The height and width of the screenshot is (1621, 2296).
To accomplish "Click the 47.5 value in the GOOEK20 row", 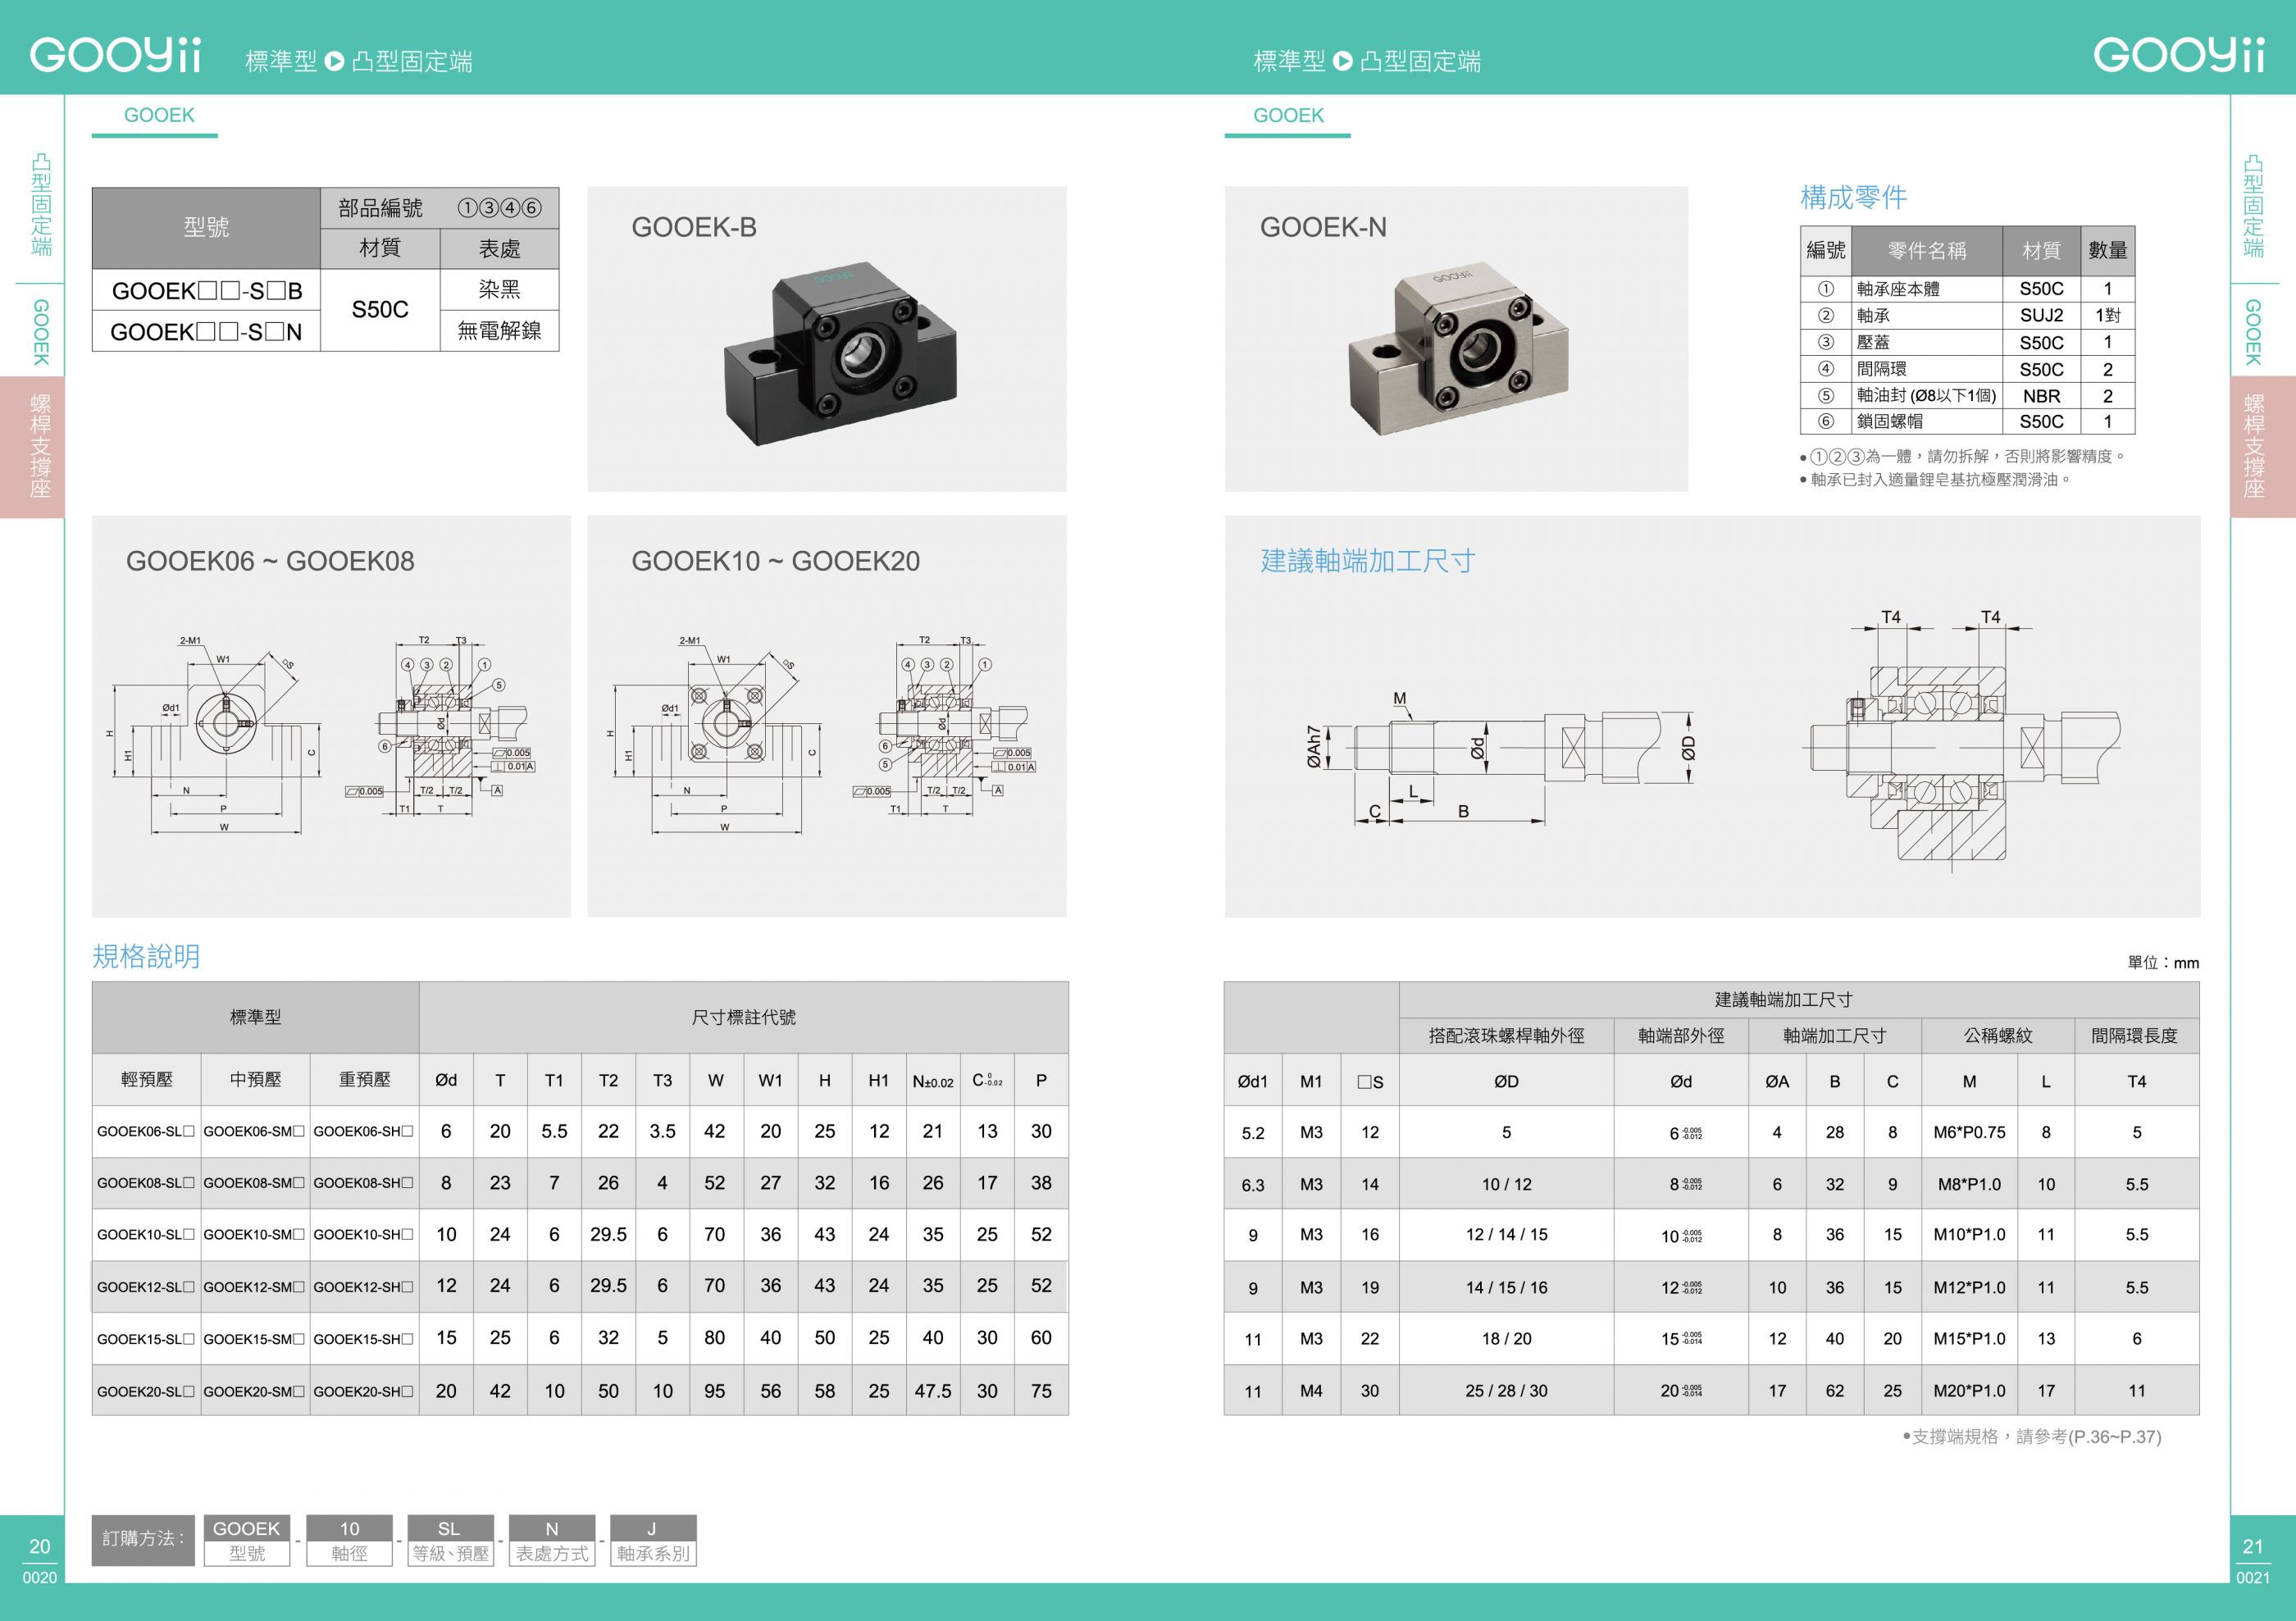I will point(933,1391).
